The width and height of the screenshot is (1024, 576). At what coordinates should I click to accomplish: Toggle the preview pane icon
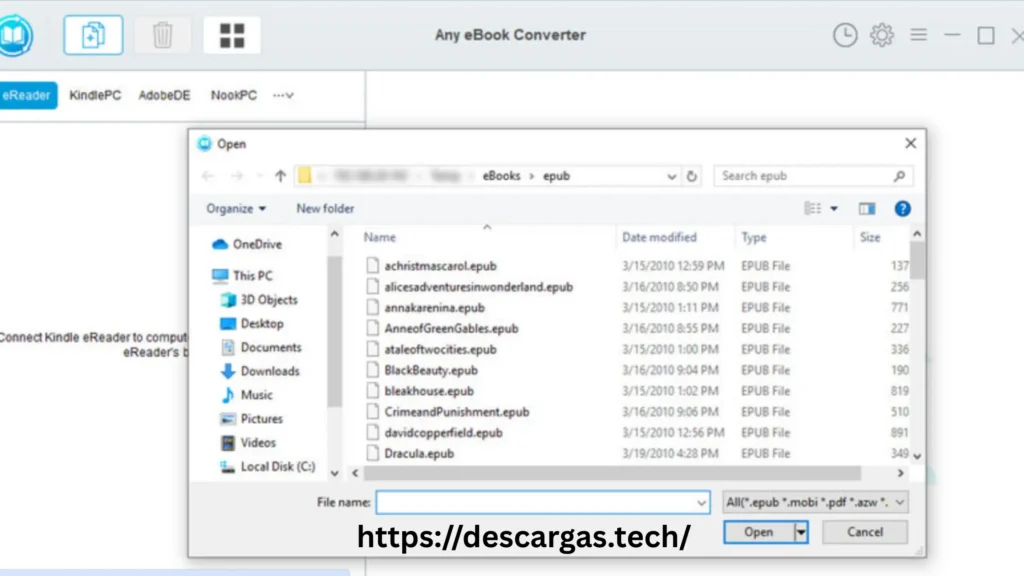click(x=867, y=208)
